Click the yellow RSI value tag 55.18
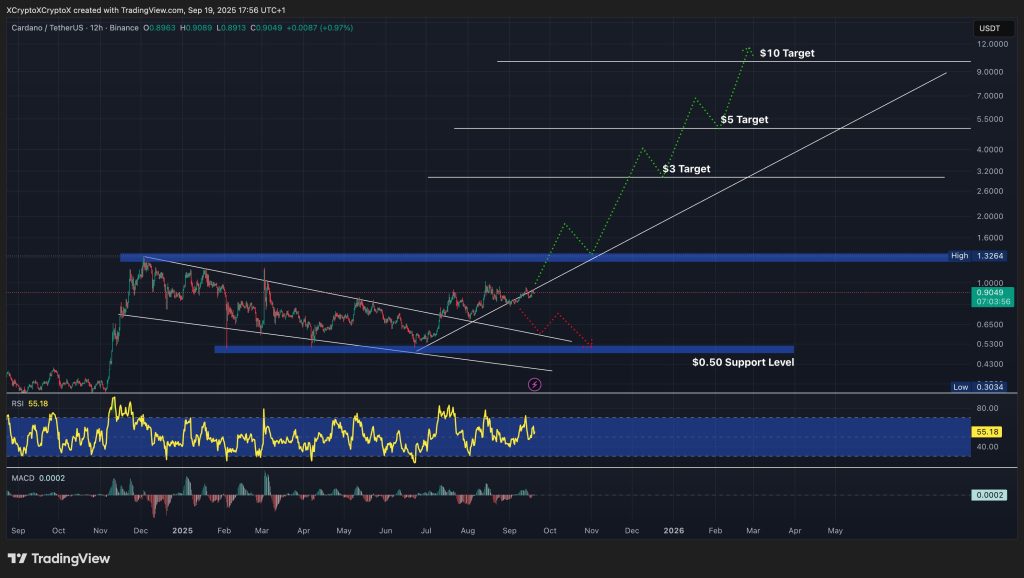 click(988, 428)
